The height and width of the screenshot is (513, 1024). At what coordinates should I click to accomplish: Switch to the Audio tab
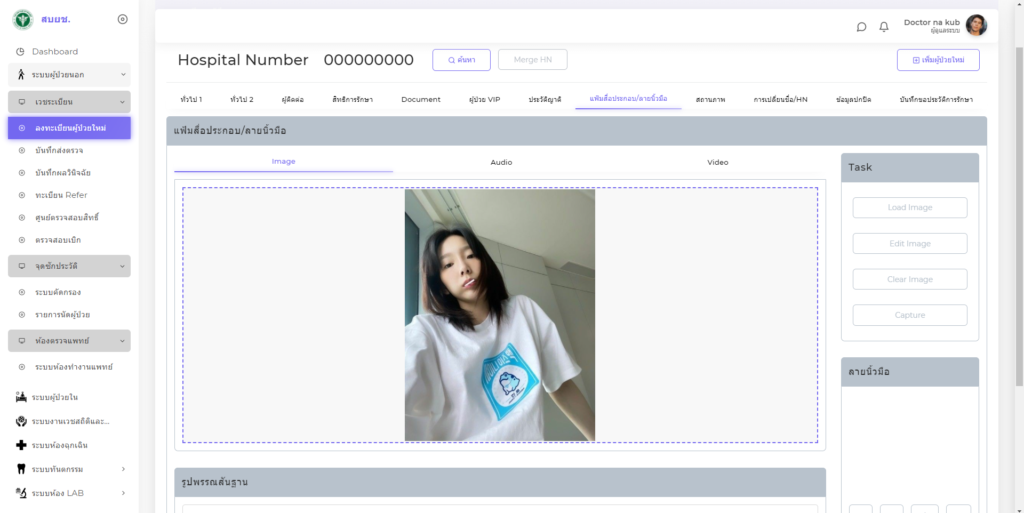coord(501,162)
